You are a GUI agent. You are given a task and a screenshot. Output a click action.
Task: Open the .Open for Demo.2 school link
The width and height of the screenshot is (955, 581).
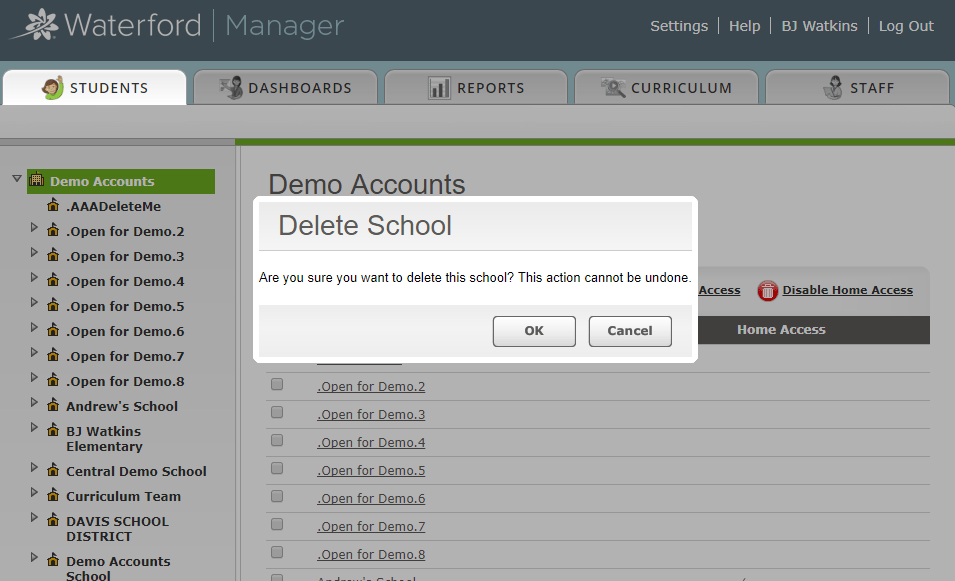(371, 387)
